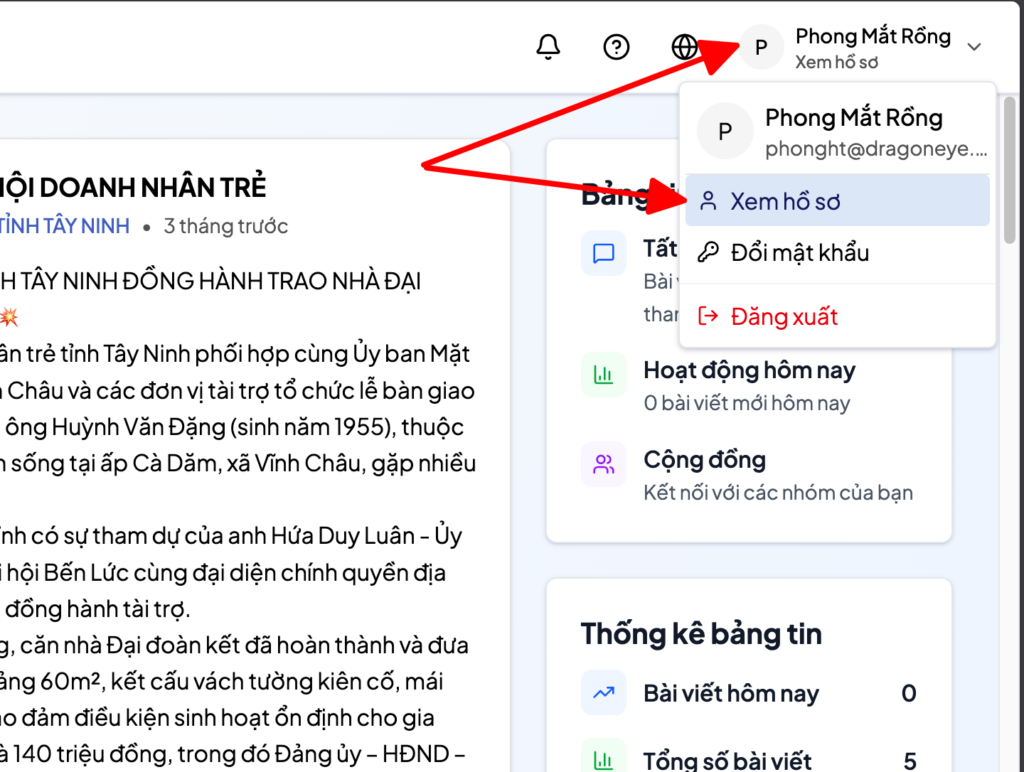1024x772 pixels.
Task: Click the Cộng đồng people icon
Action: click(603, 464)
